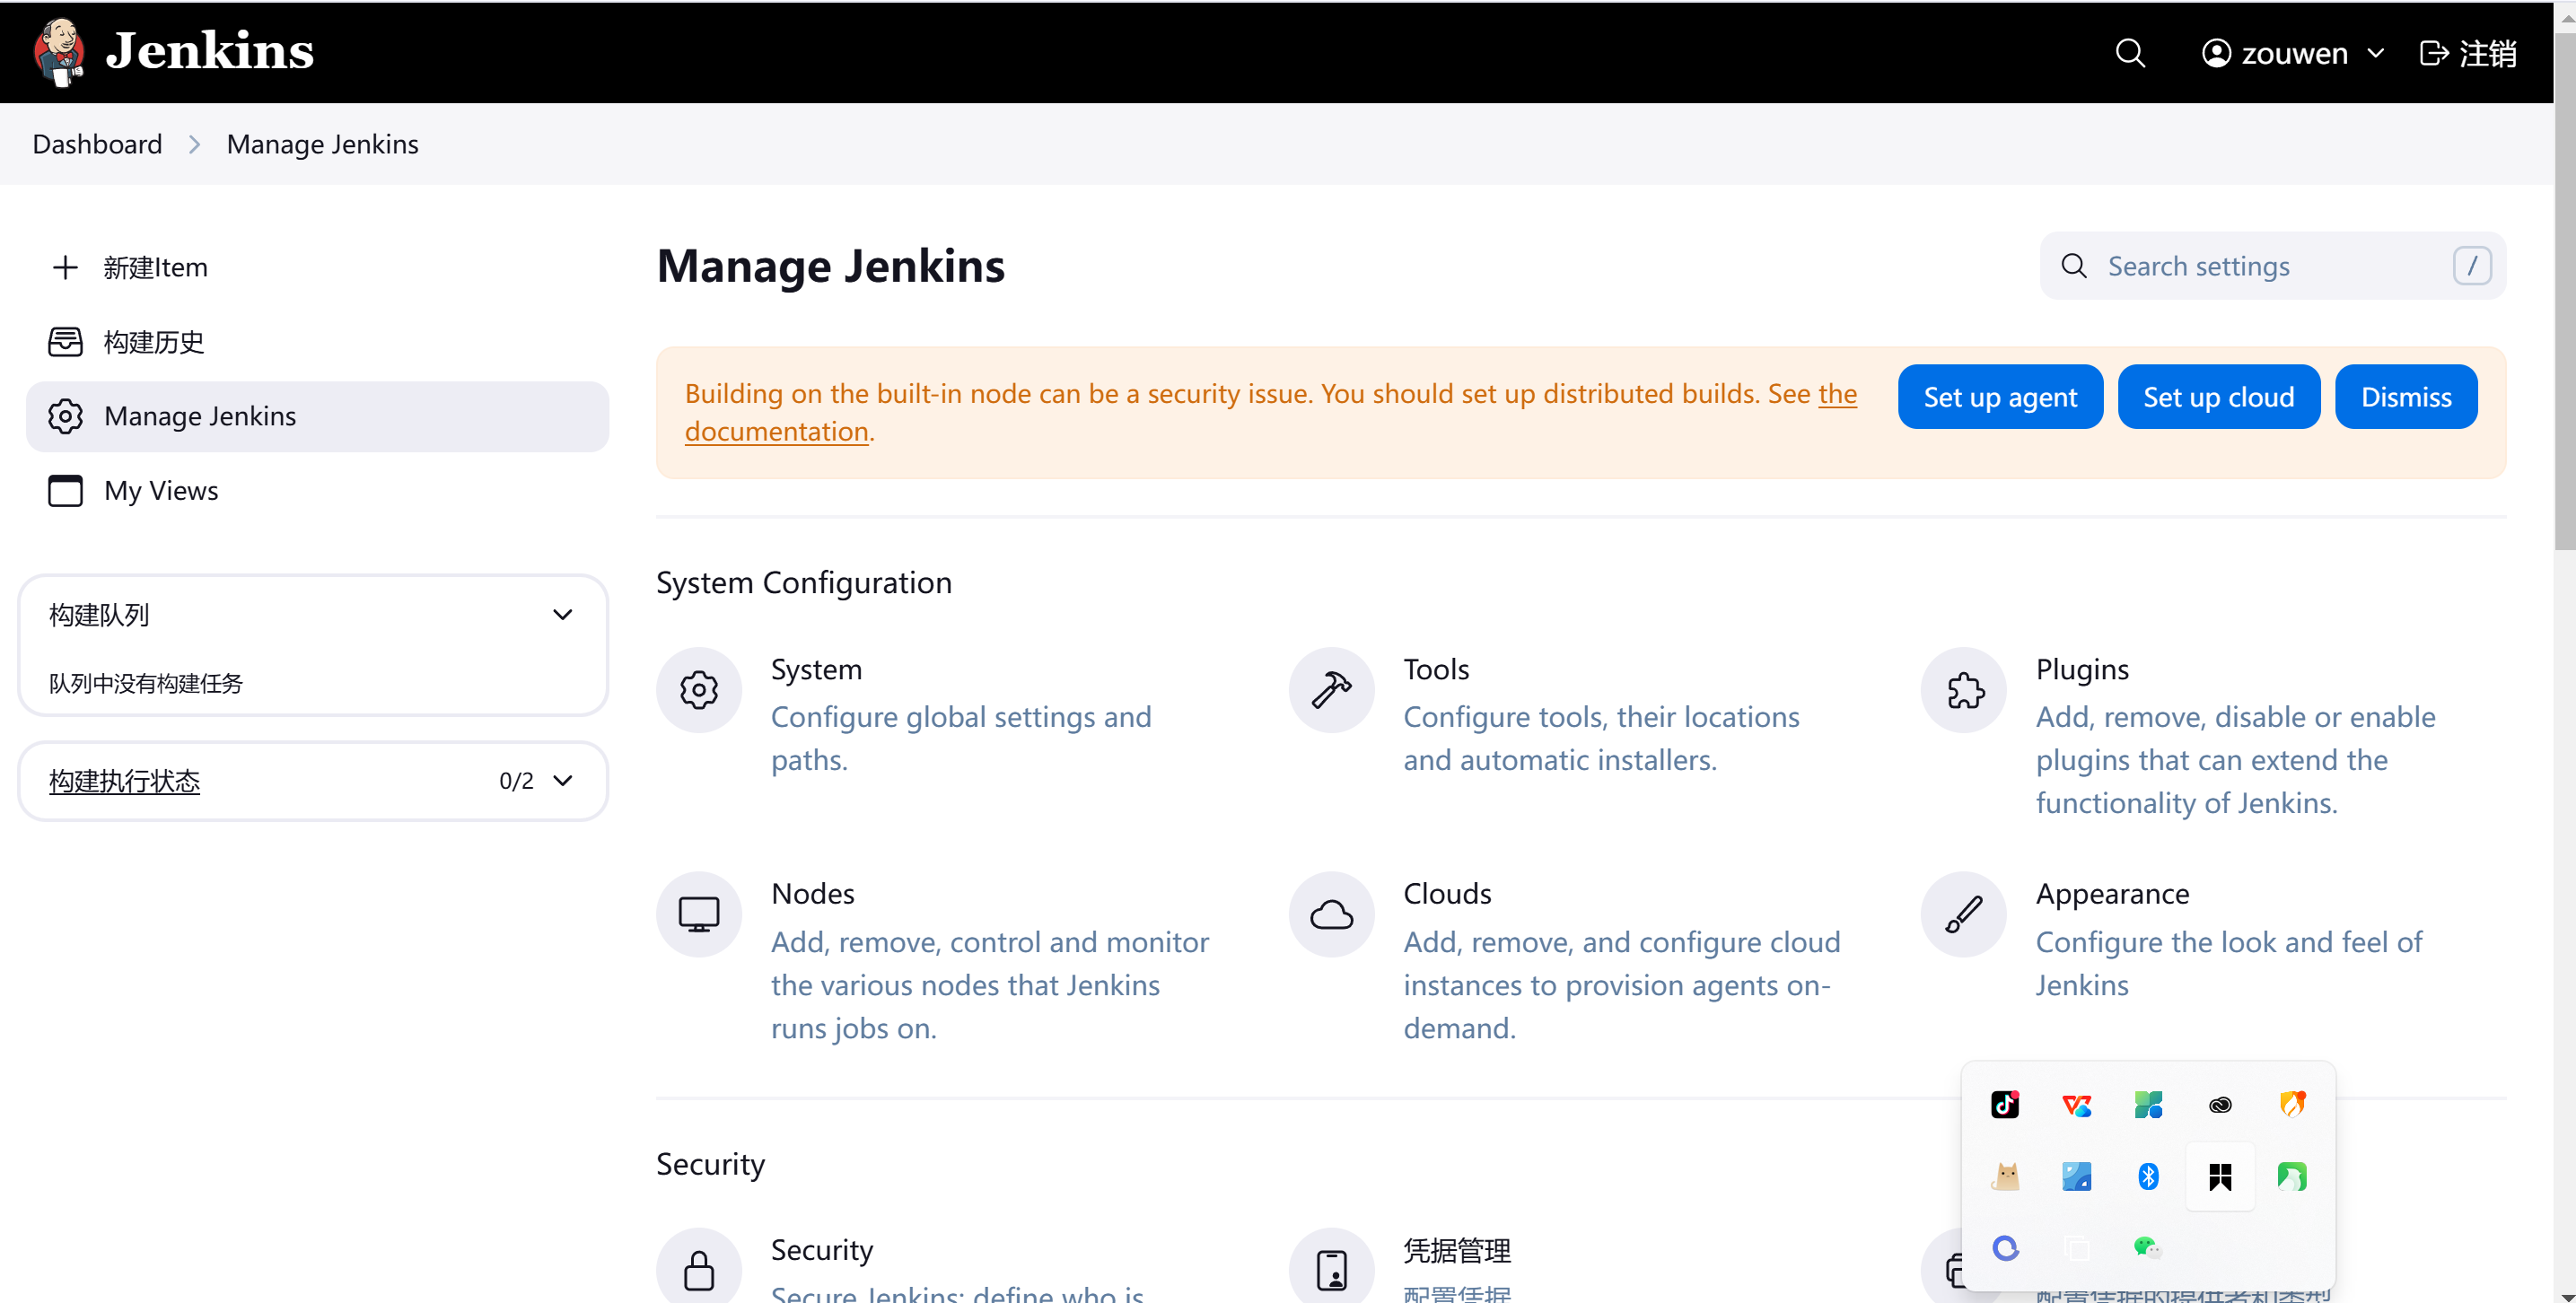
Task: Open My Views in the sidebar
Action: tap(317, 491)
